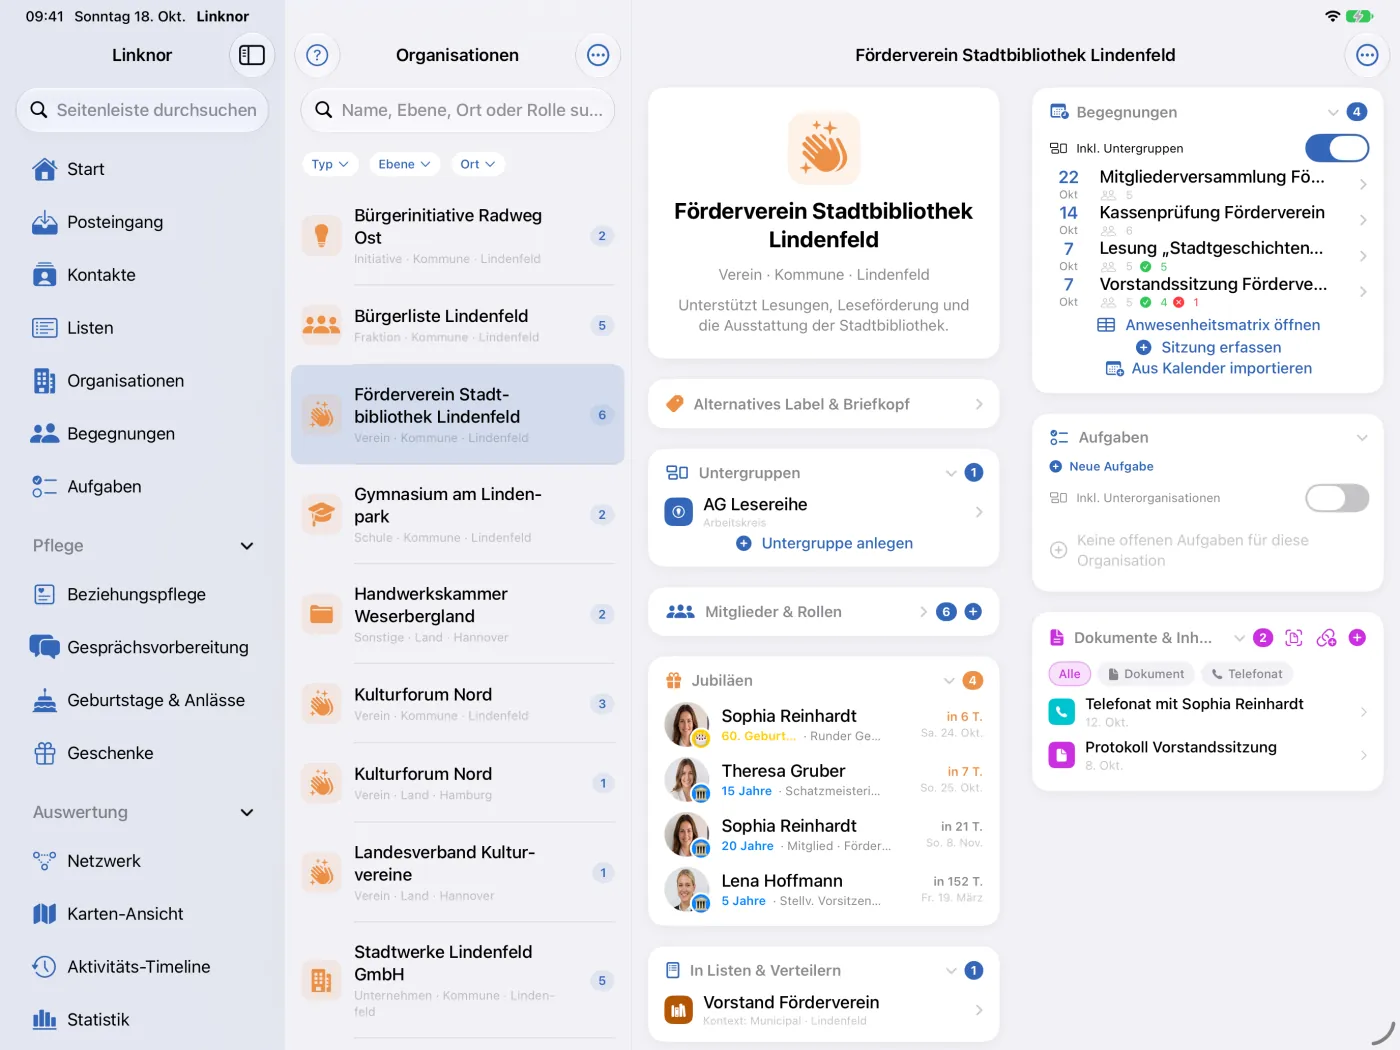Focus the organisation name search field
Image resolution: width=1400 pixels, height=1050 pixels.
pos(458,110)
